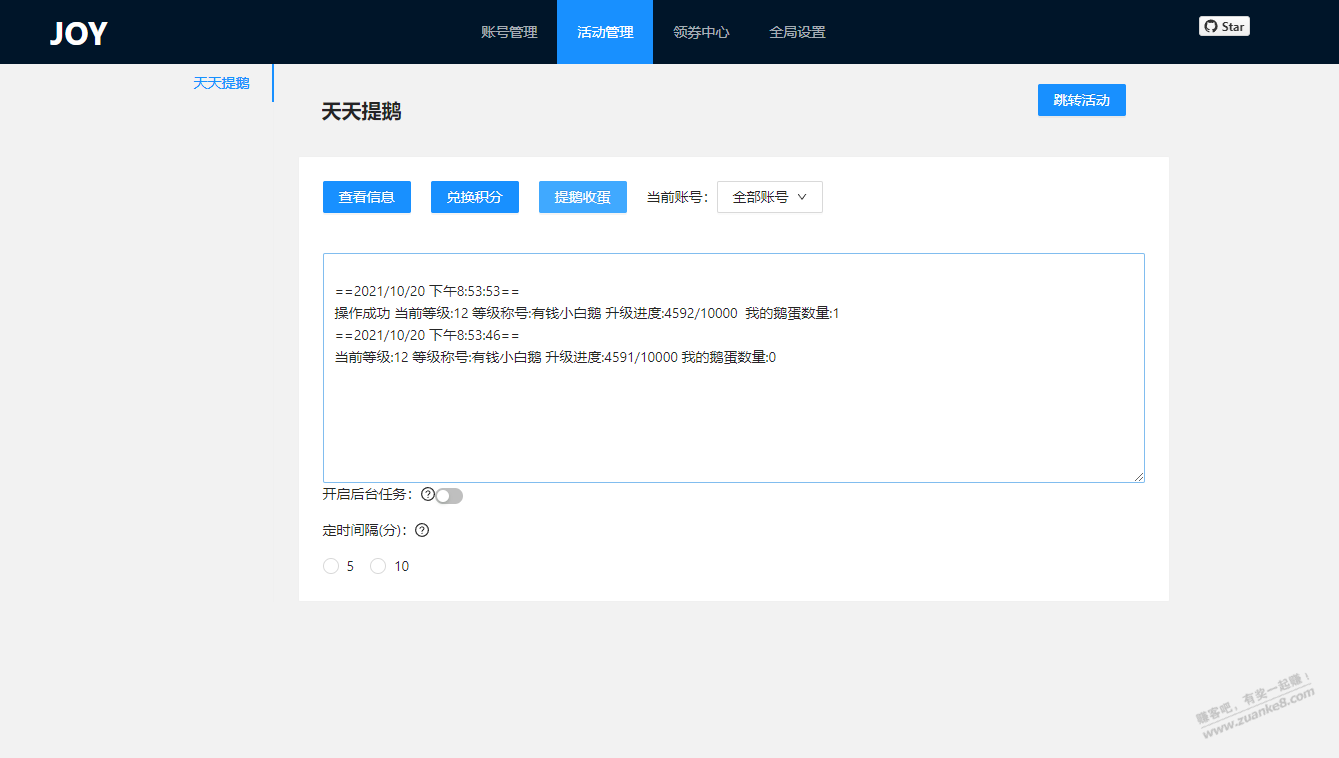Click the chevron arrow in 全部账号 selector
The width and height of the screenshot is (1339, 758).
pos(802,197)
